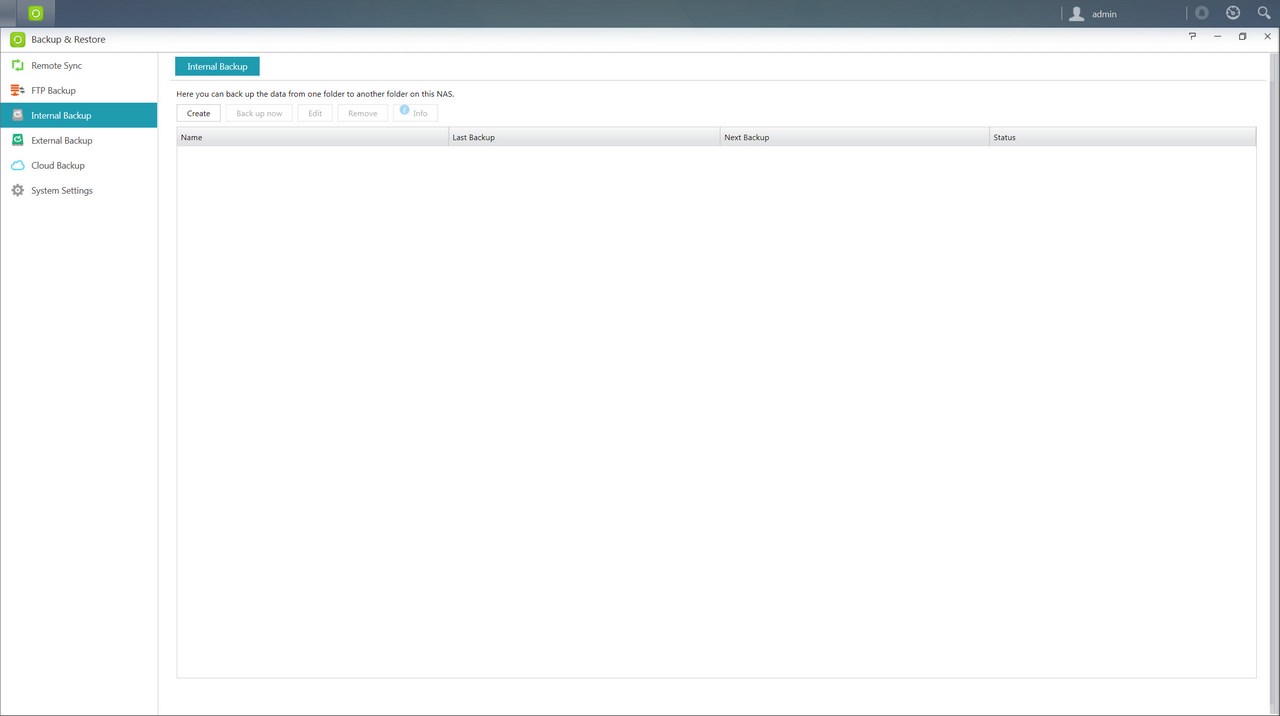Open the search magnifier icon

pos(1264,13)
